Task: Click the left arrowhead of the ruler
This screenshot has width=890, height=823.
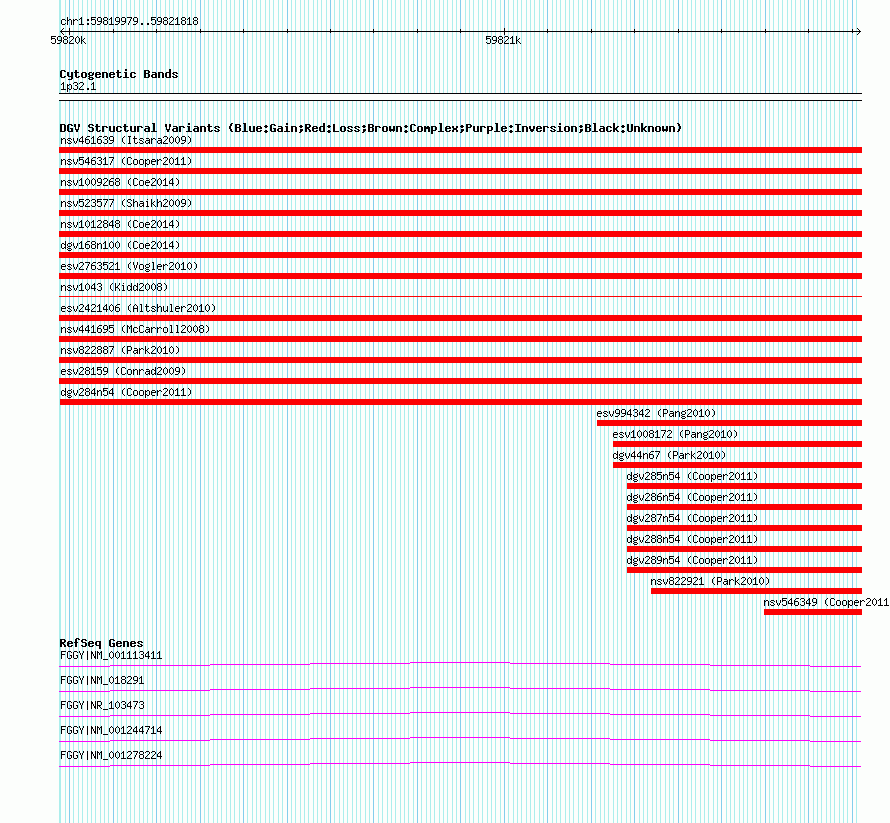Action: pos(64,31)
